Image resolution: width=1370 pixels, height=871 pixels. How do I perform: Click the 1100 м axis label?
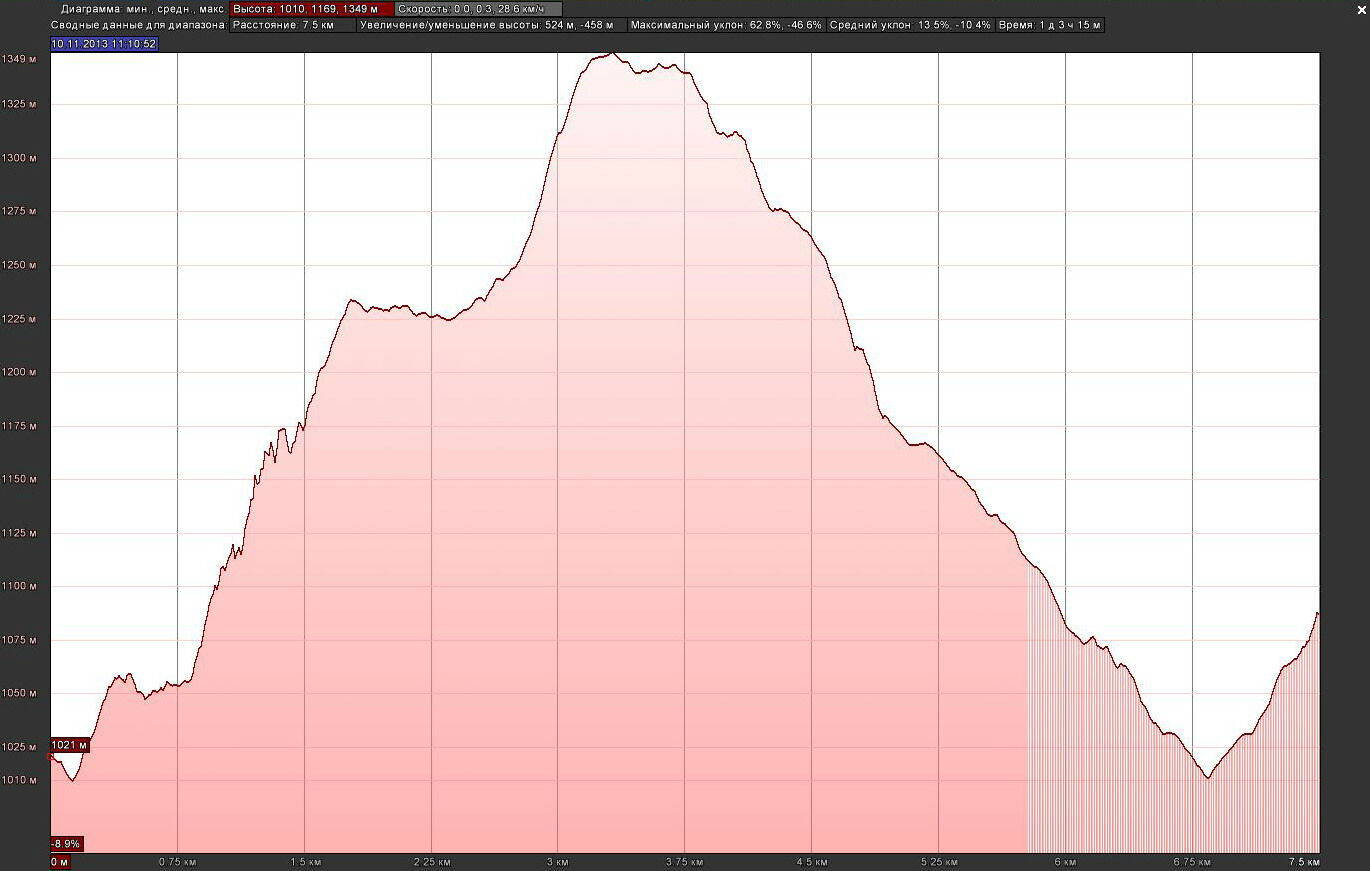[19, 587]
